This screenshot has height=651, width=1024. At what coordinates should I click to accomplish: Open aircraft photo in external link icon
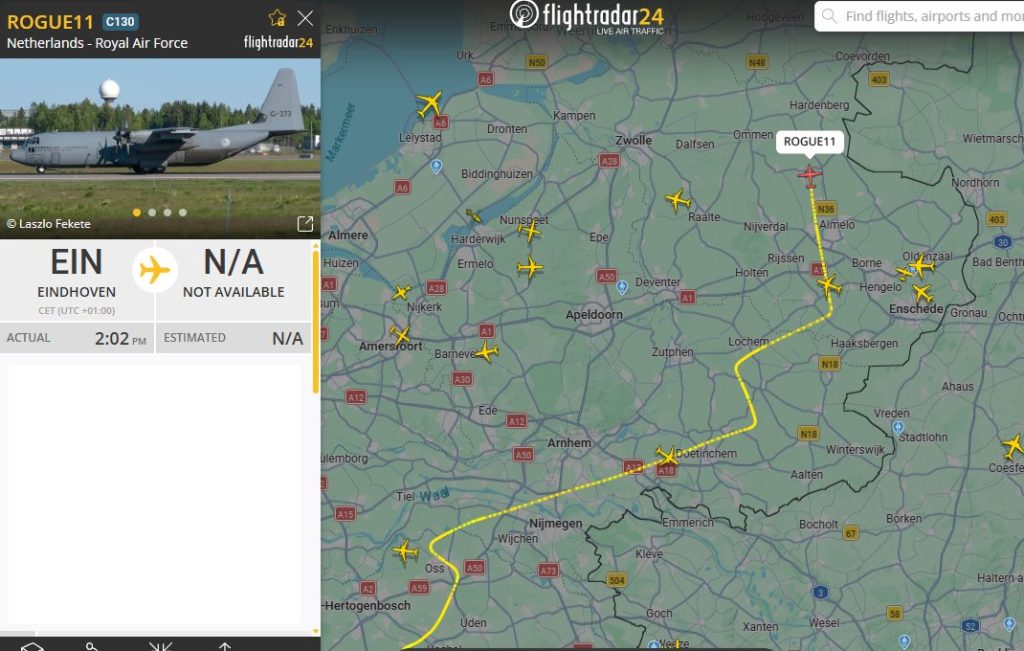[x=305, y=224]
